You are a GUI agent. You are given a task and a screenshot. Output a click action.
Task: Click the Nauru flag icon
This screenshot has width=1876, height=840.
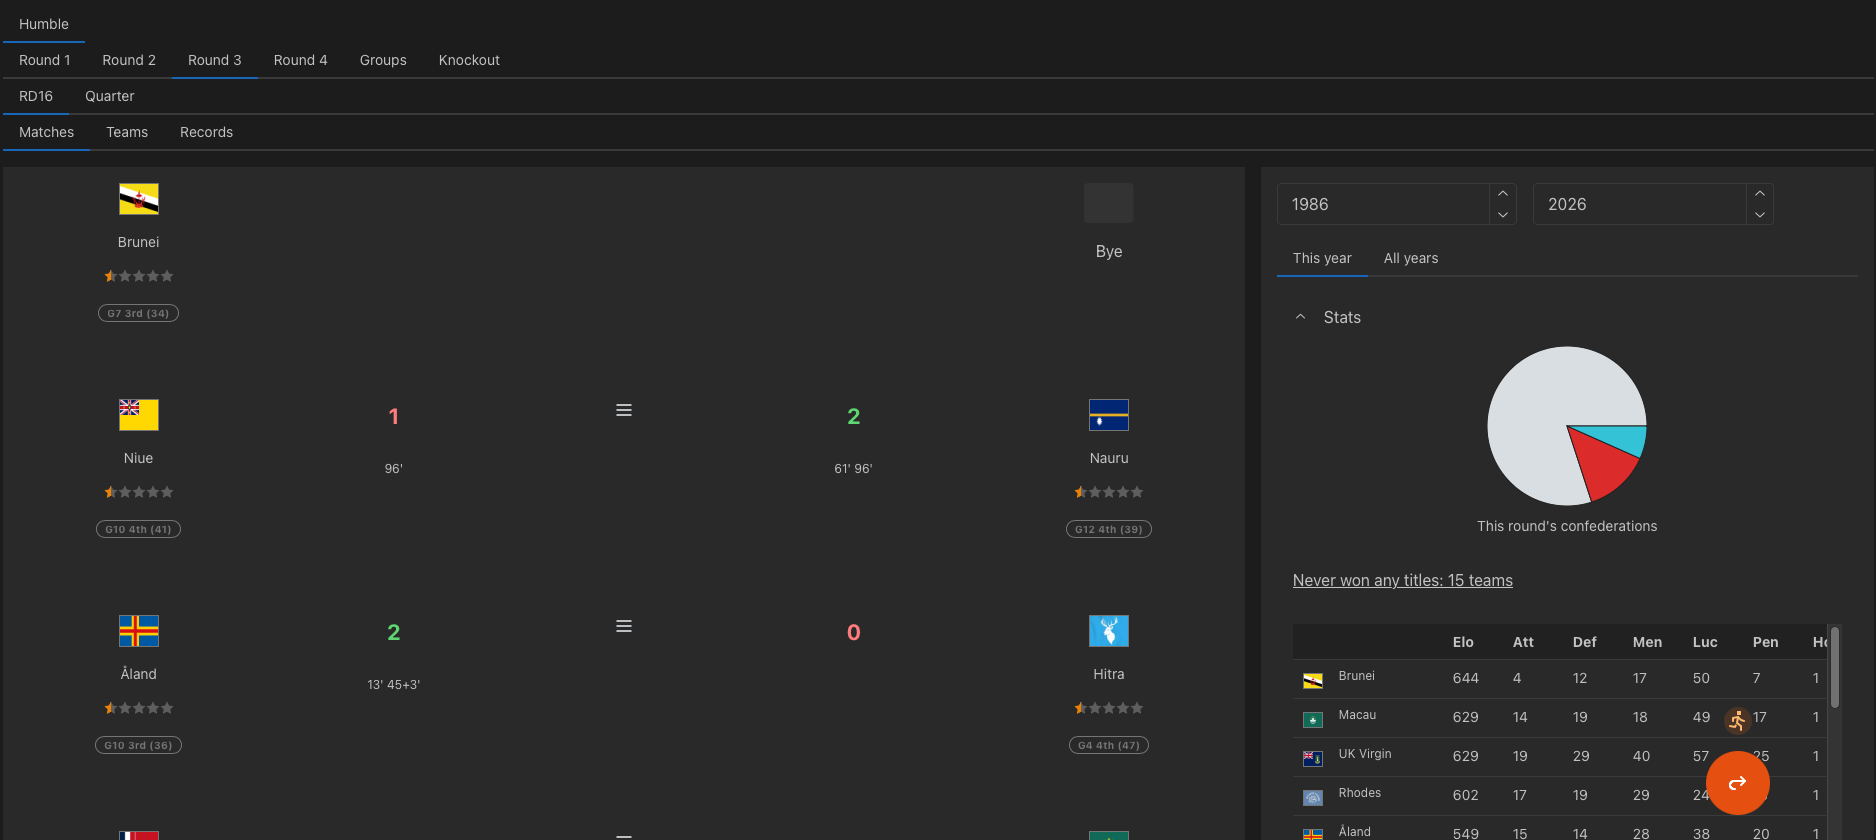(x=1108, y=415)
